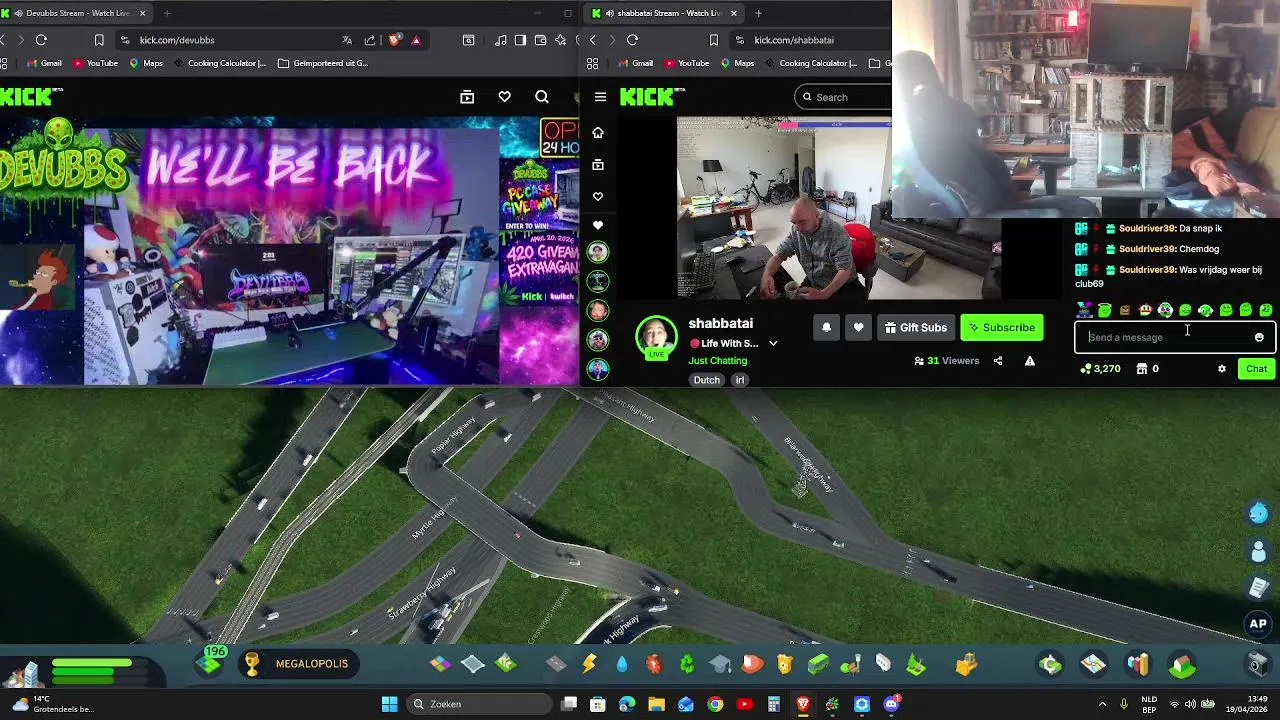Open Discord from the taskbar
The height and width of the screenshot is (720, 1280).
(x=891, y=704)
